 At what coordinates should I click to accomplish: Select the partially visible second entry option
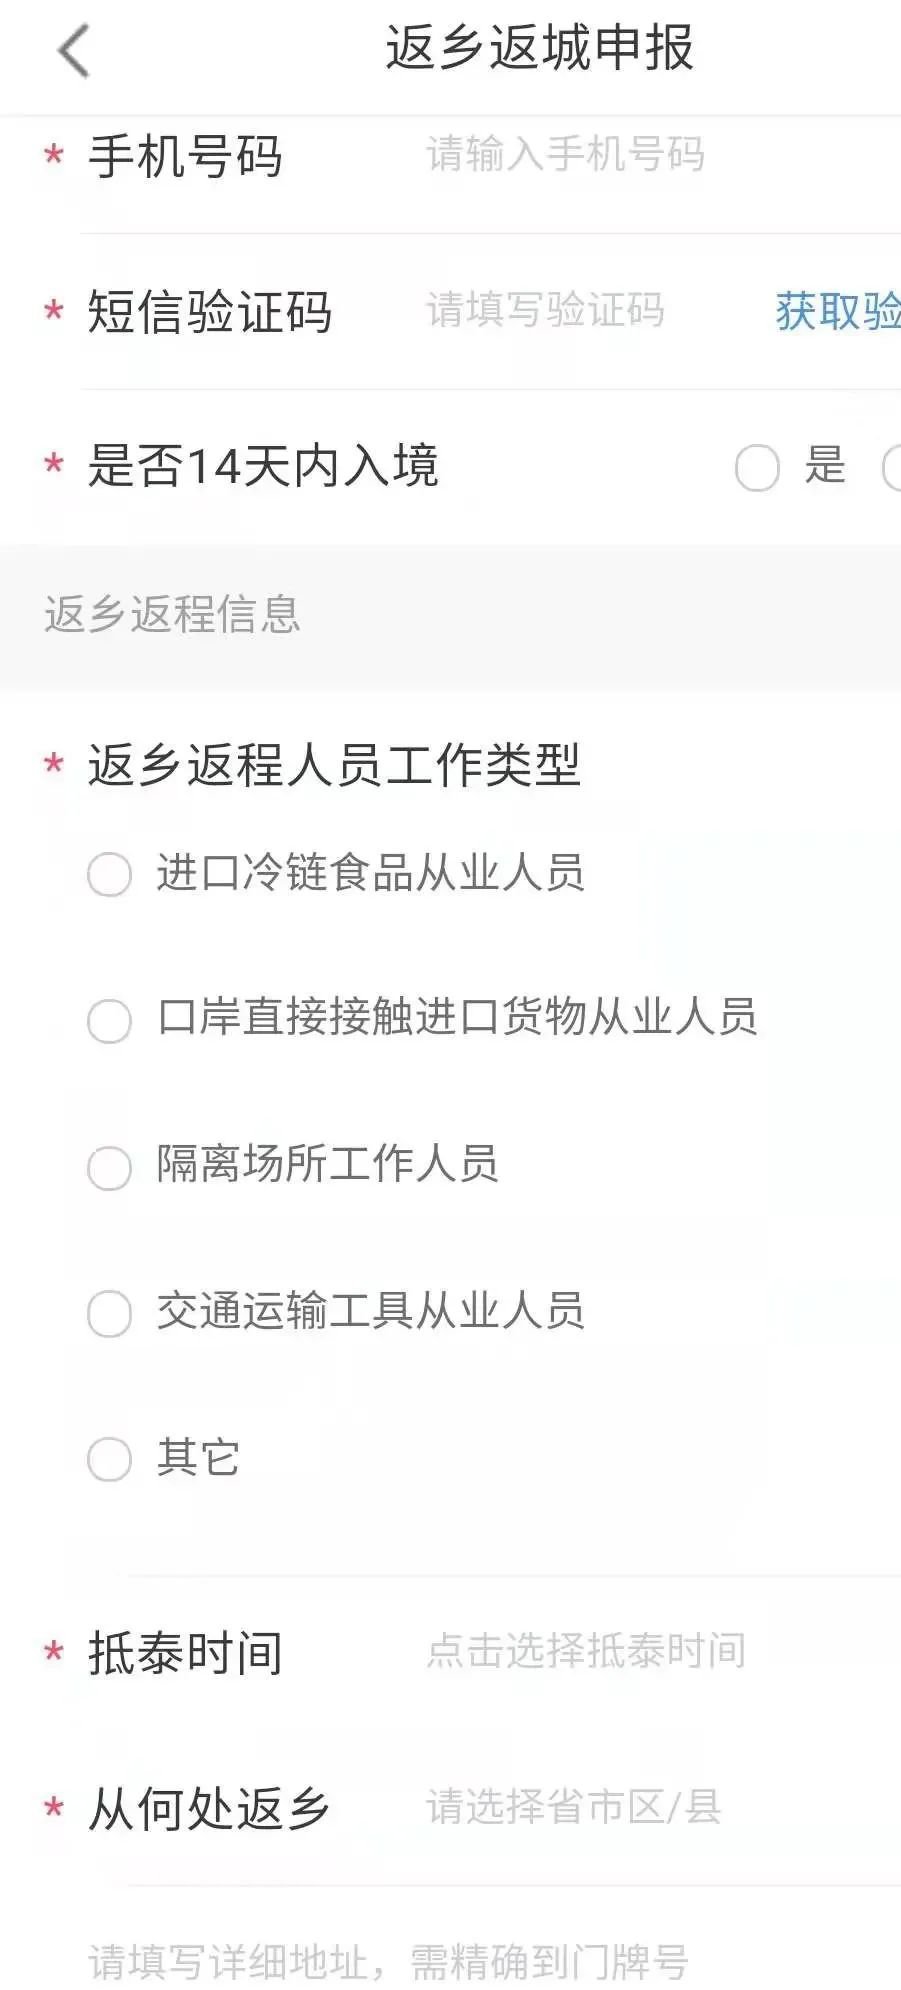(x=891, y=467)
